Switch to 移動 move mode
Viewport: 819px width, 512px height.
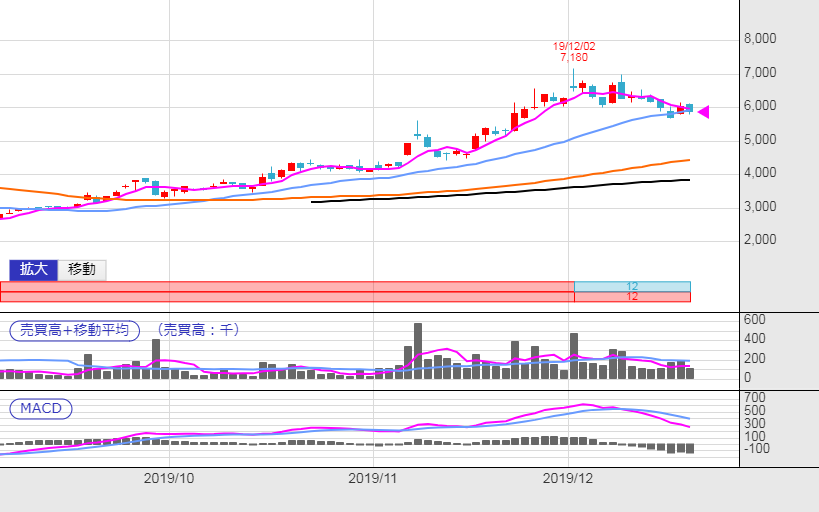(x=82, y=270)
